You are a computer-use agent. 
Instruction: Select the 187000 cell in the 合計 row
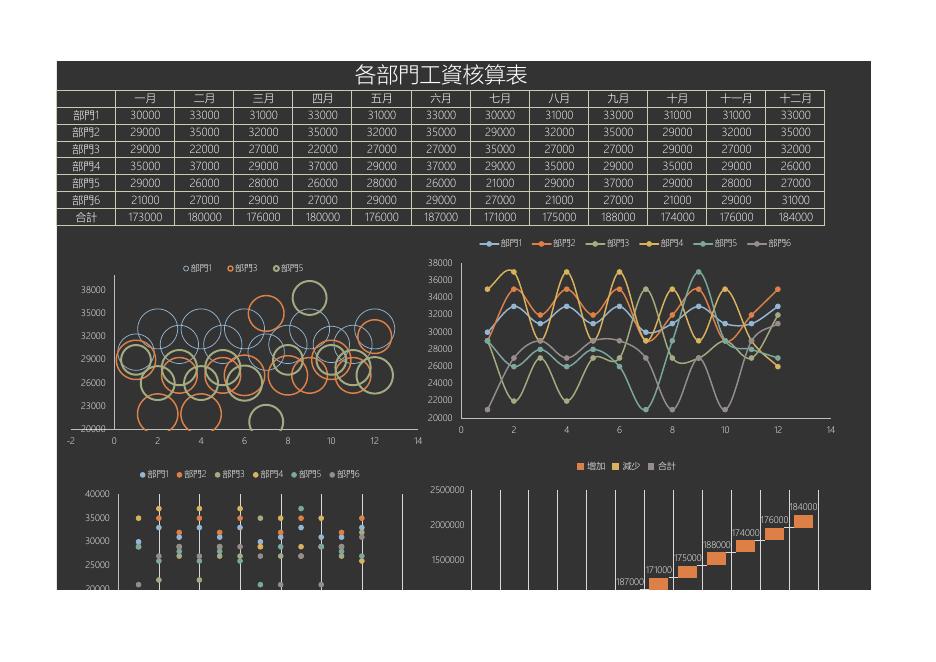click(x=441, y=217)
